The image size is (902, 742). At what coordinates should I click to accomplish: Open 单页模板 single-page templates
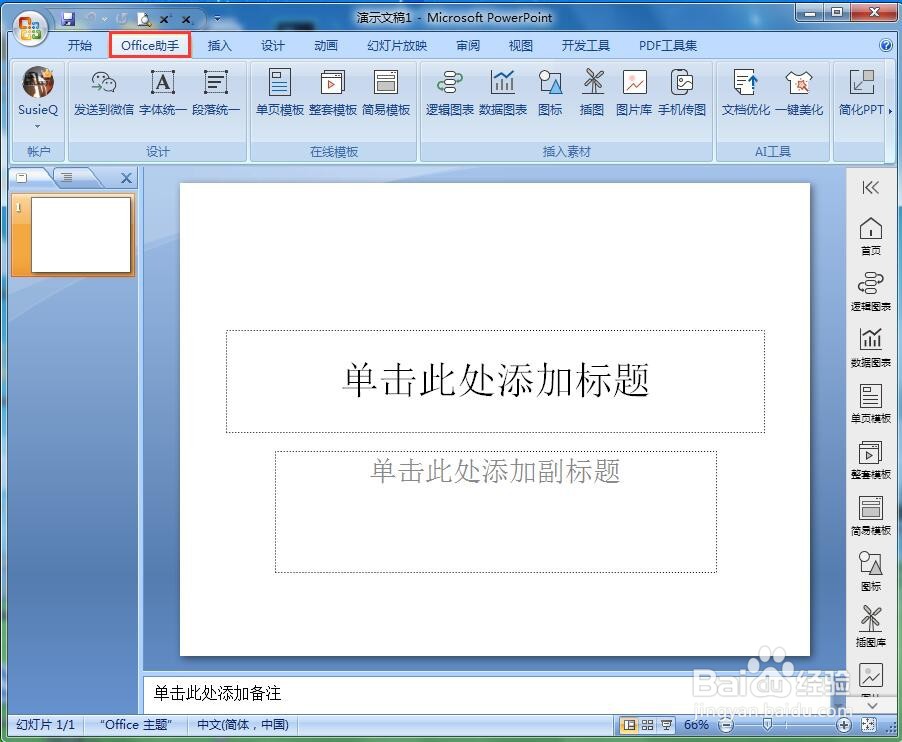tap(279, 95)
